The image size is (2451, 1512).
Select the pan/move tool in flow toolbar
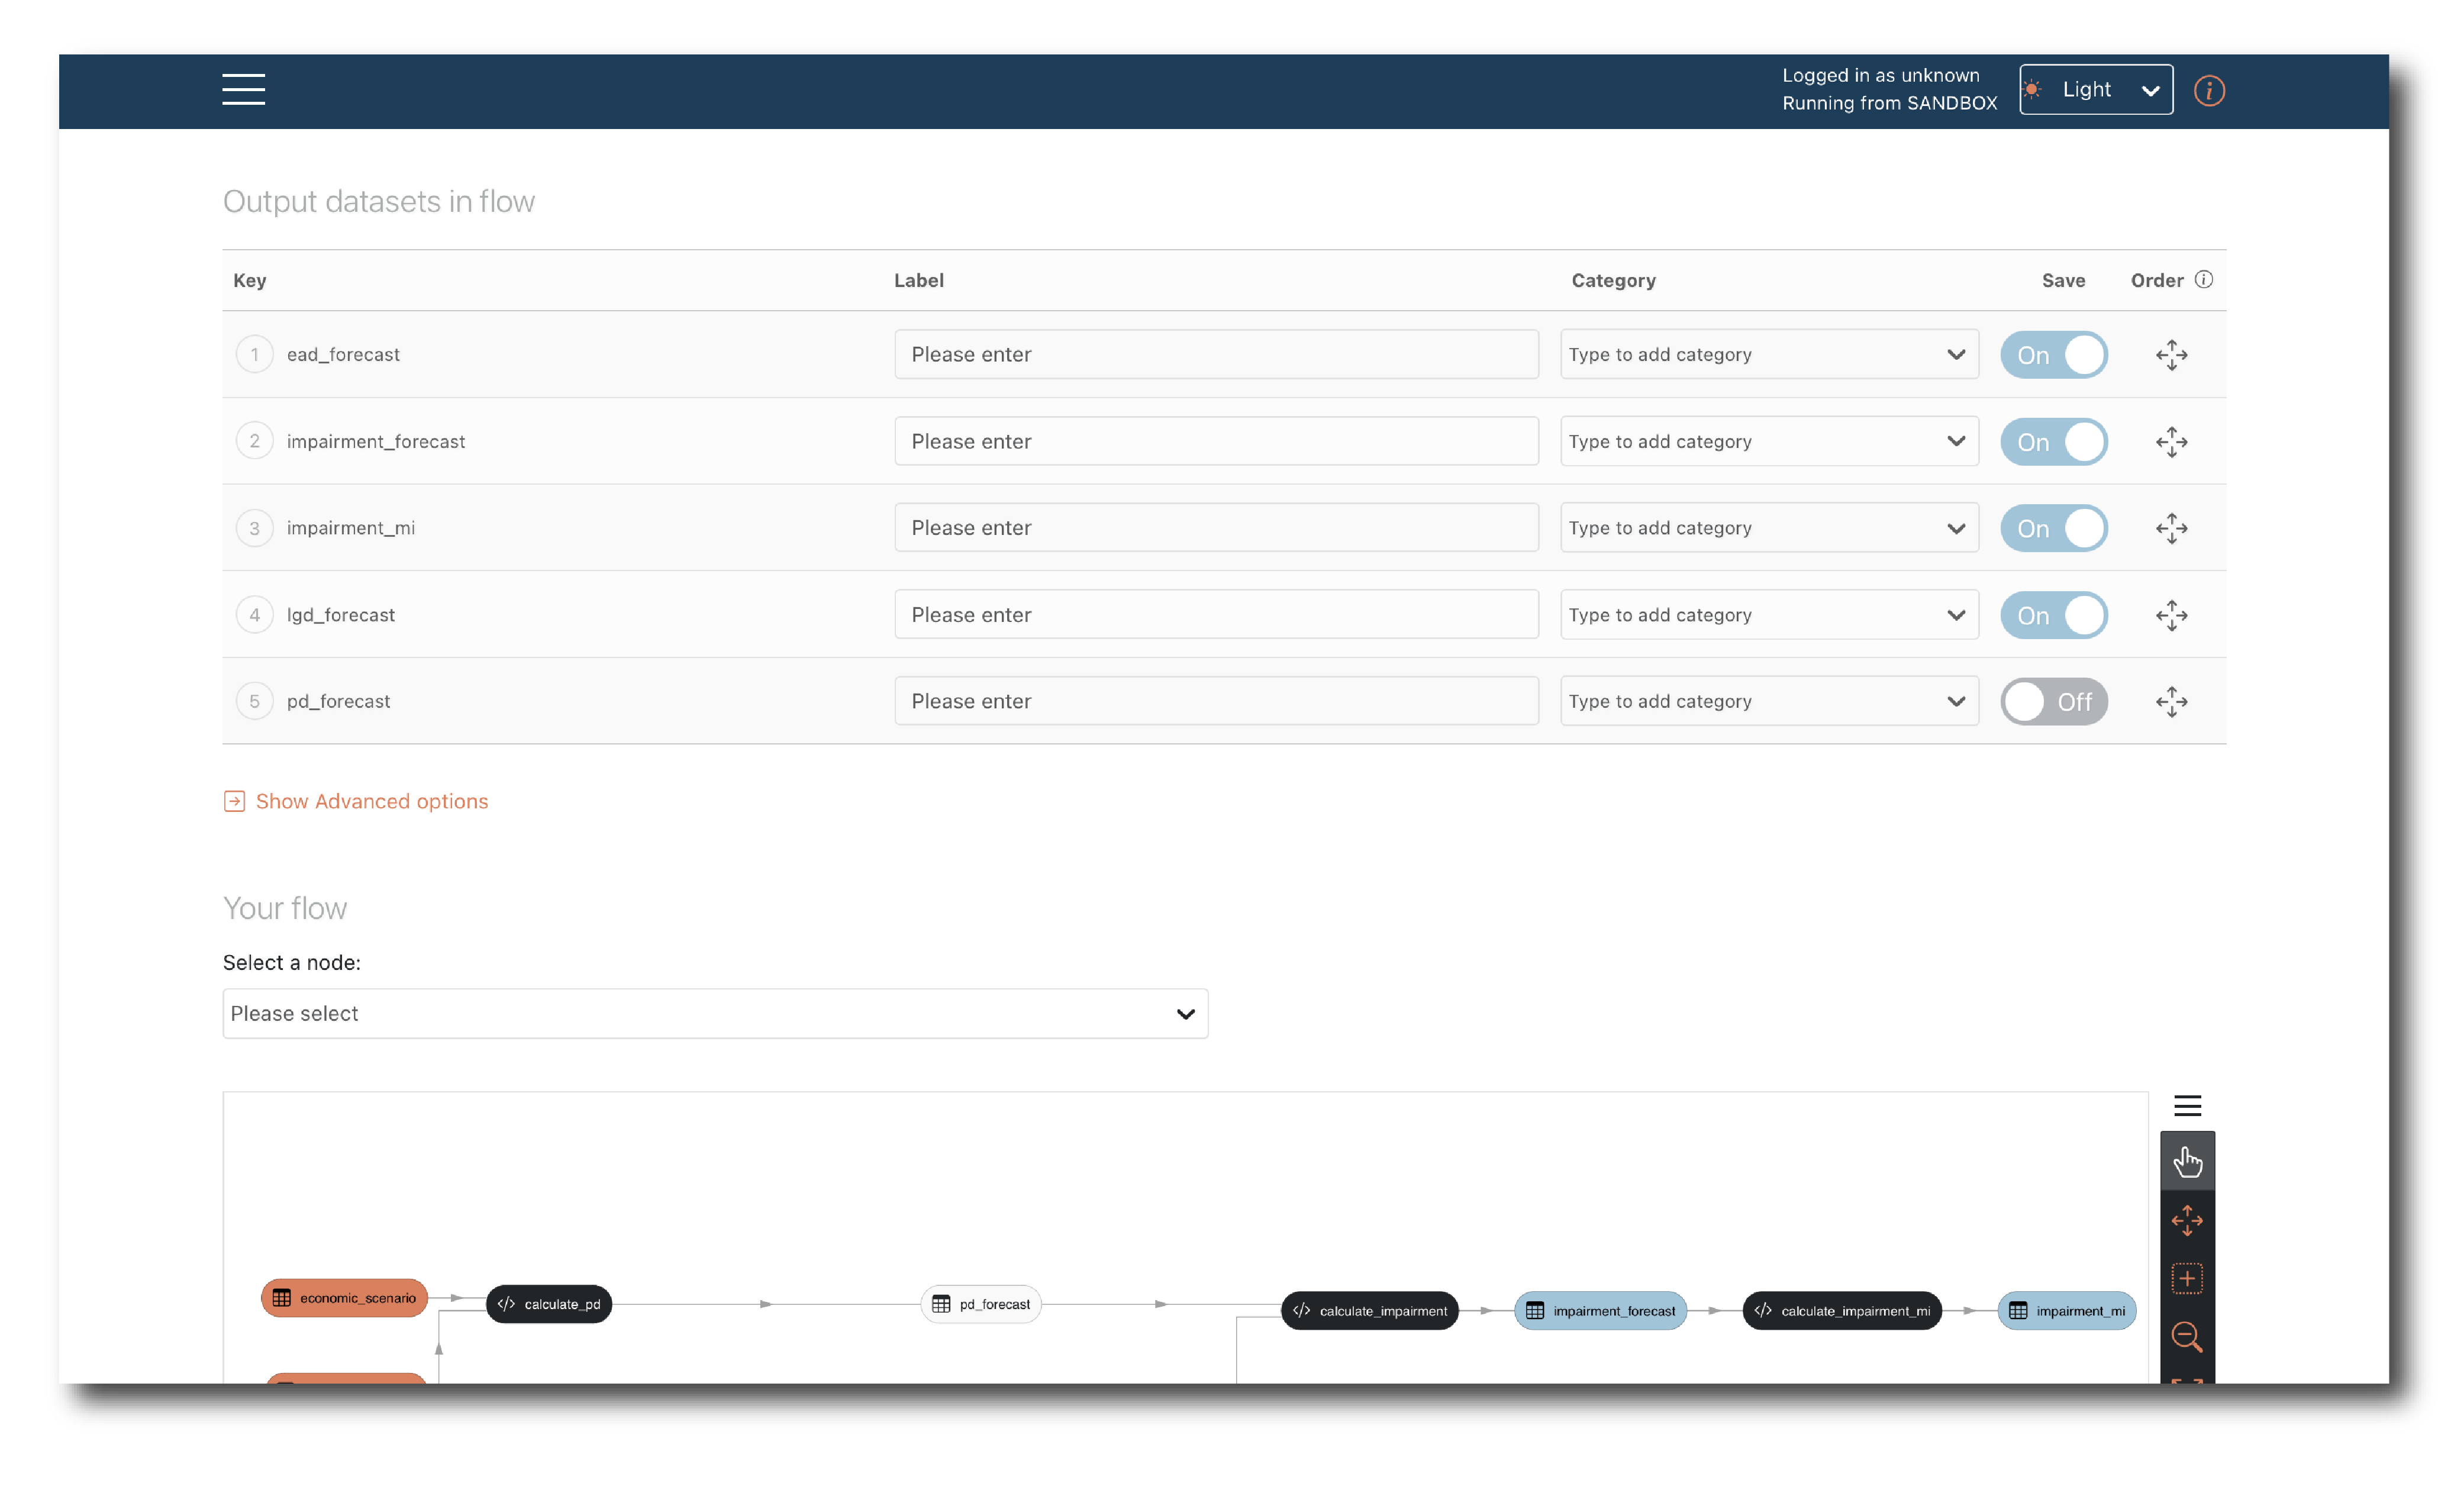point(2186,1219)
